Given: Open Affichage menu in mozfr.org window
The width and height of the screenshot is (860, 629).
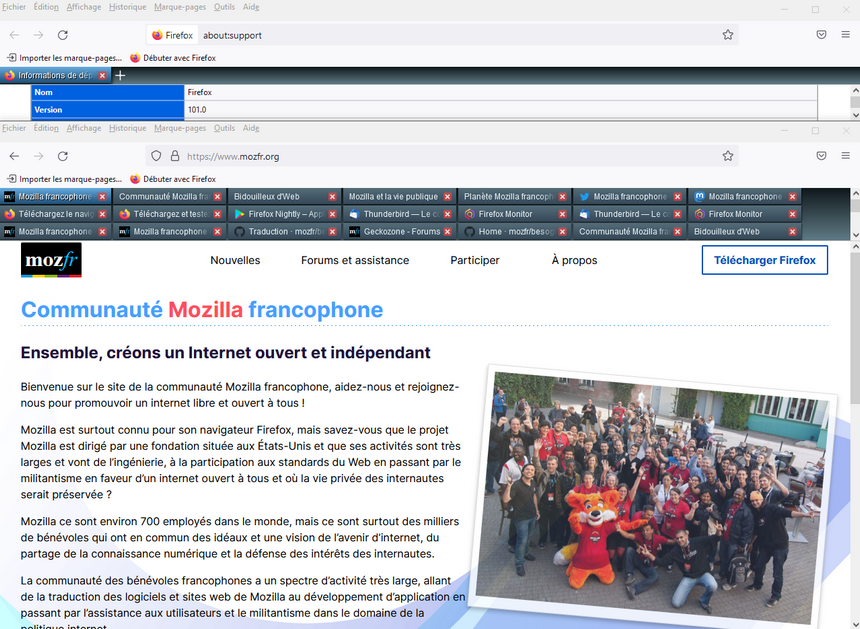Looking at the screenshot, I should (83, 128).
